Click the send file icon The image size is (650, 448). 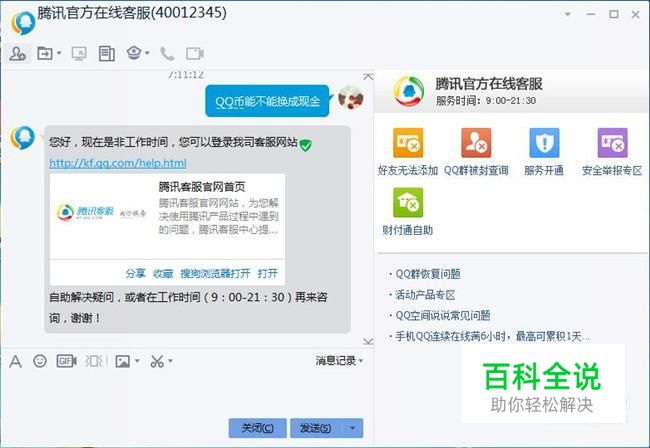coord(45,53)
